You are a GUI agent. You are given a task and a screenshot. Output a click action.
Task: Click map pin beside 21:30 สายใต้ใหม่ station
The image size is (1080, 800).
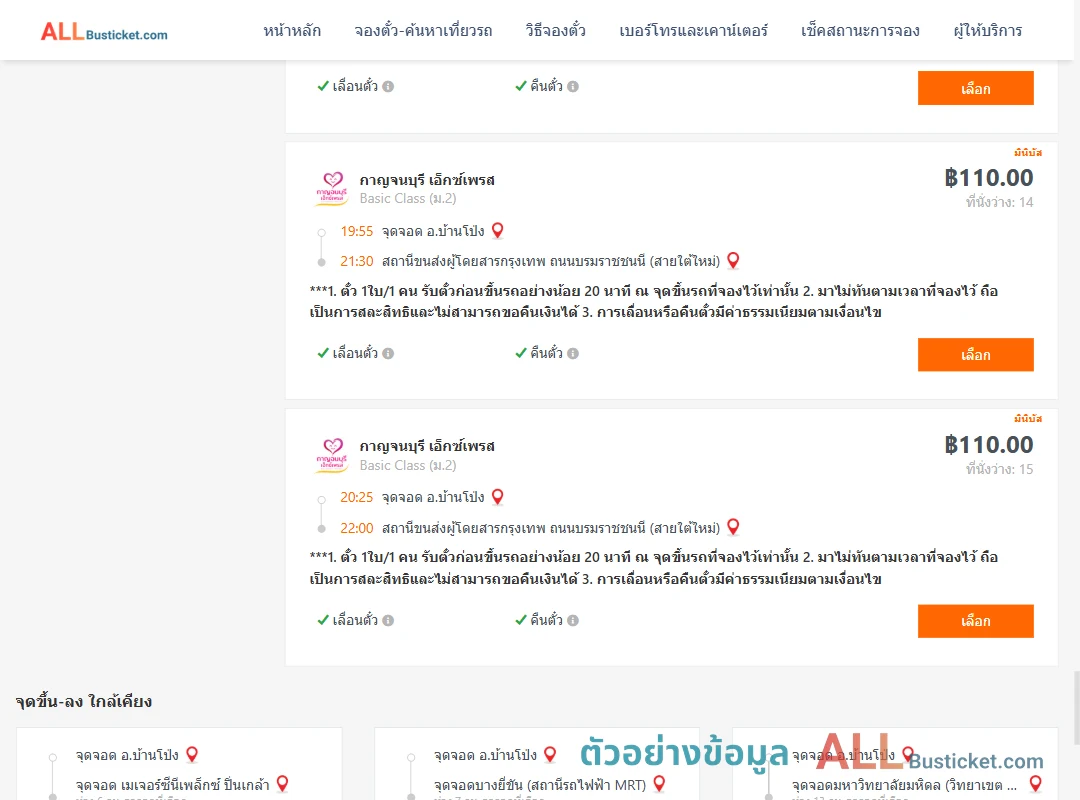click(734, 260)
